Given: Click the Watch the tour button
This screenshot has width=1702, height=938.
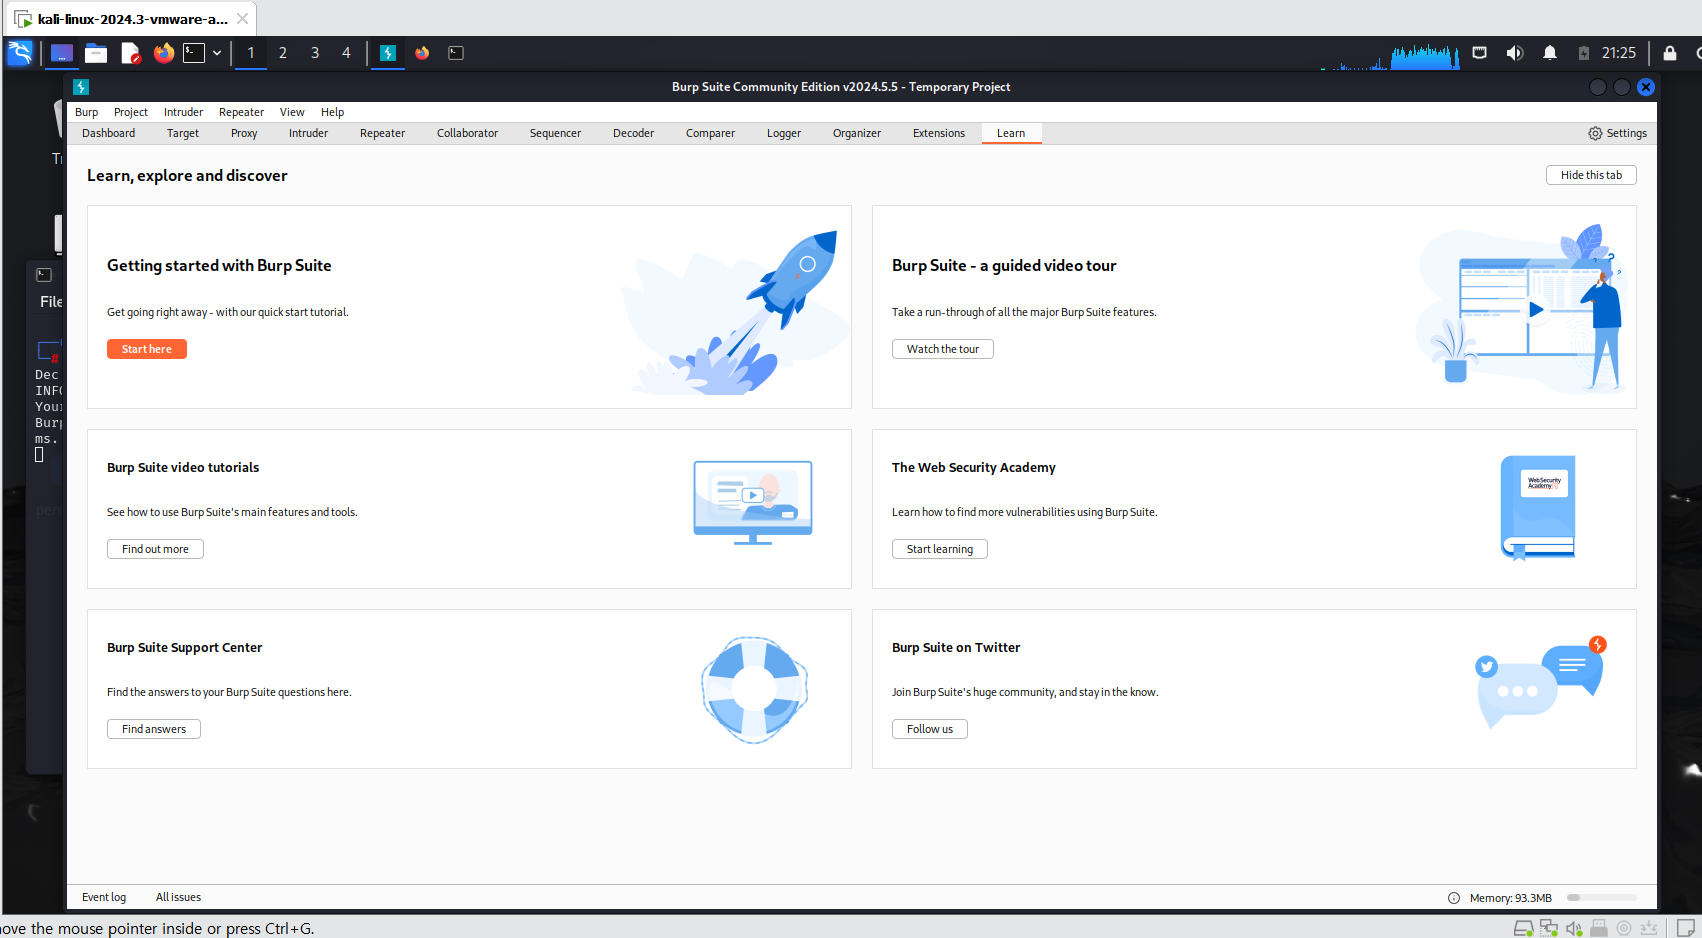Looking at the screenshot, I should 943,349.
